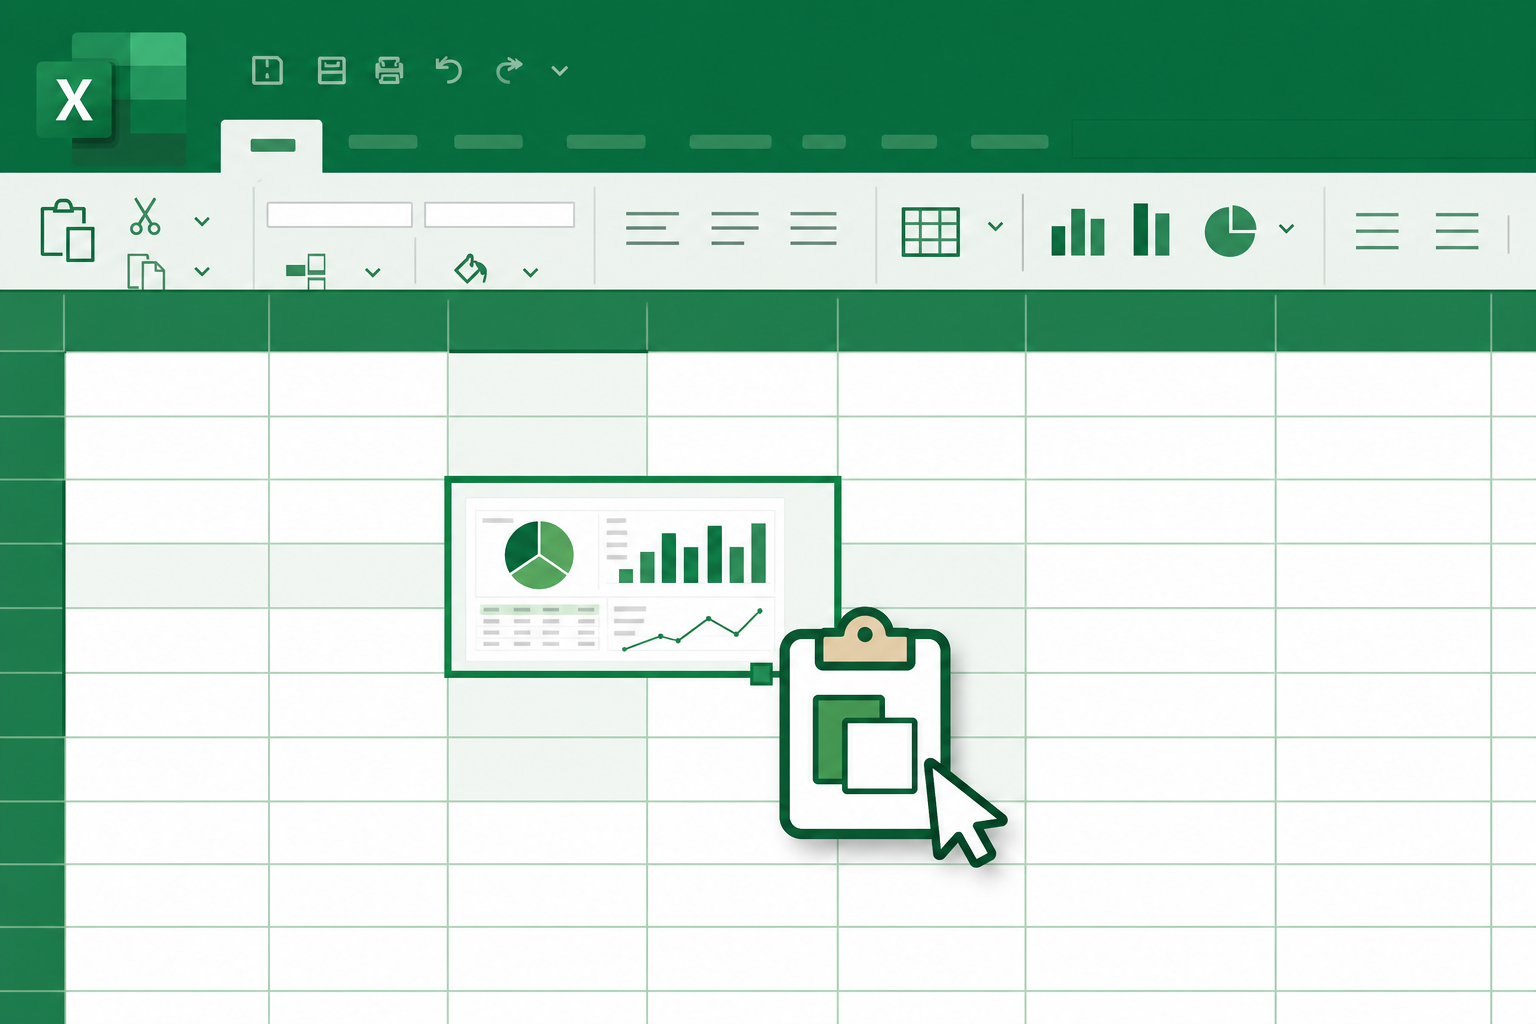Click the large Paste clipboard icon in the ribbon

point(67,231)
